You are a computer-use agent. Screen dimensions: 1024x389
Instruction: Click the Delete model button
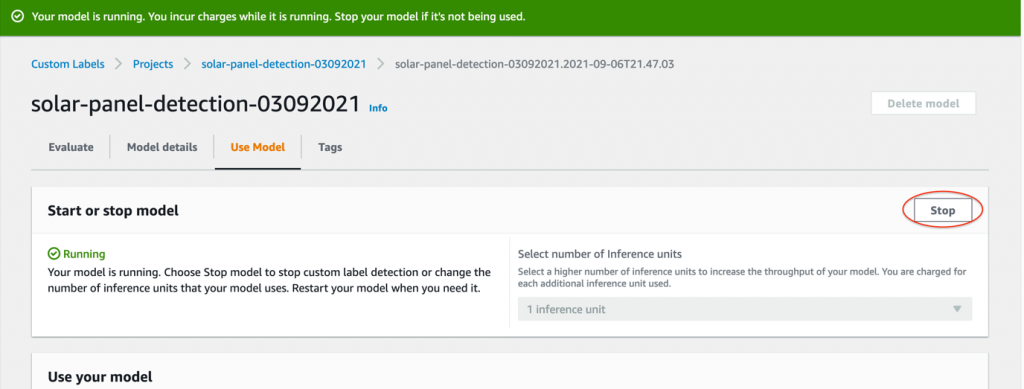point(923,103)
